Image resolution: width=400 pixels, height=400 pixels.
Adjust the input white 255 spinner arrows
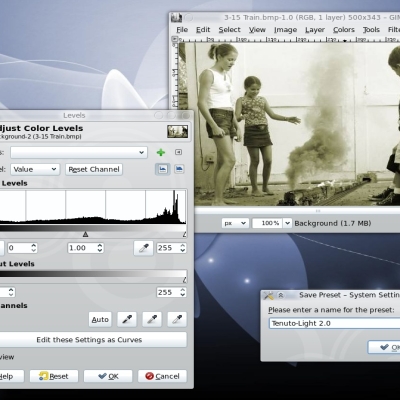tap(183, 248)
